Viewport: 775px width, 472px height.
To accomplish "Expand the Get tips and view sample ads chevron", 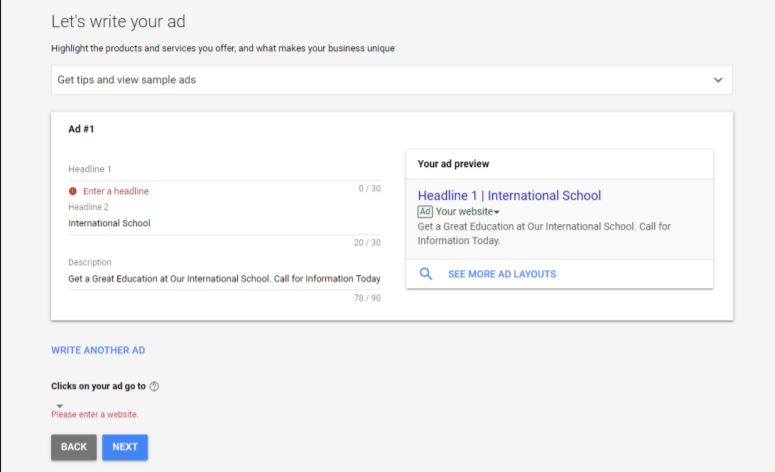I will [x=718, y=80].
